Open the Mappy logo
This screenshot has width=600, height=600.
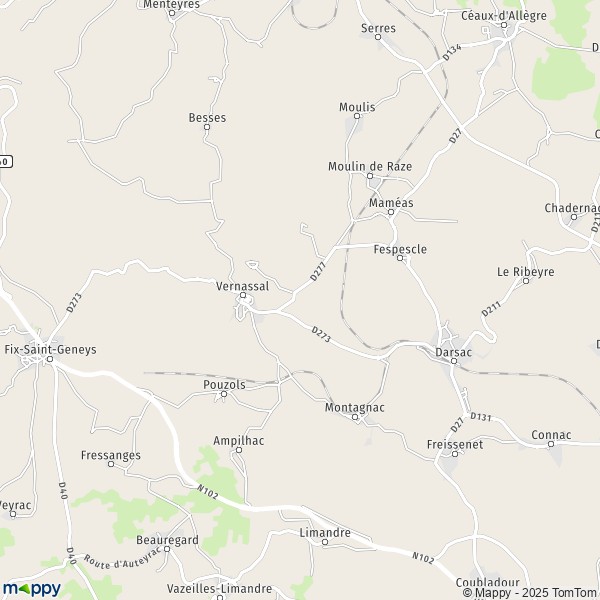tap(32, 589)
